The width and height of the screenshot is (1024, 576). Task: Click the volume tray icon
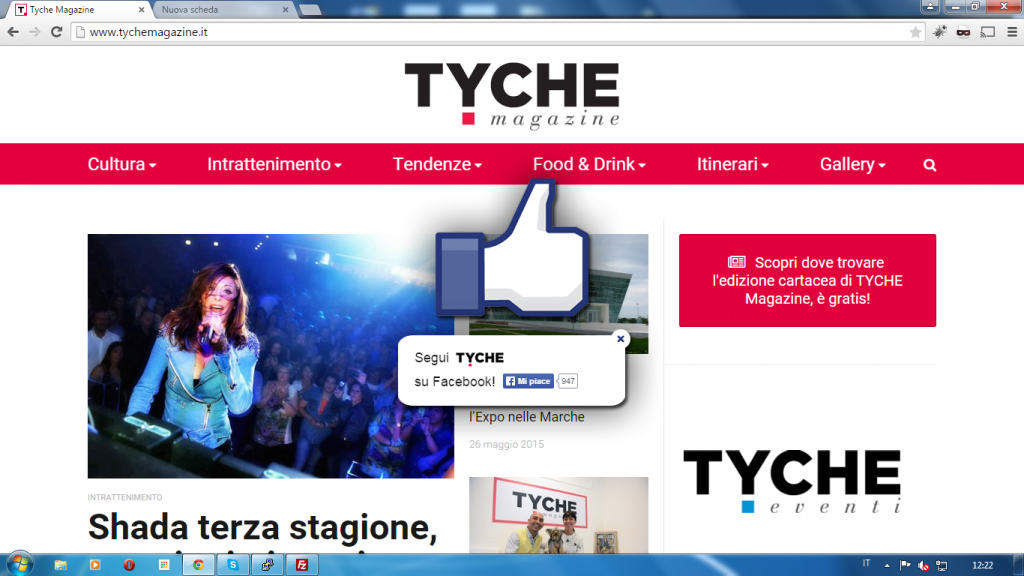point(923,566)
